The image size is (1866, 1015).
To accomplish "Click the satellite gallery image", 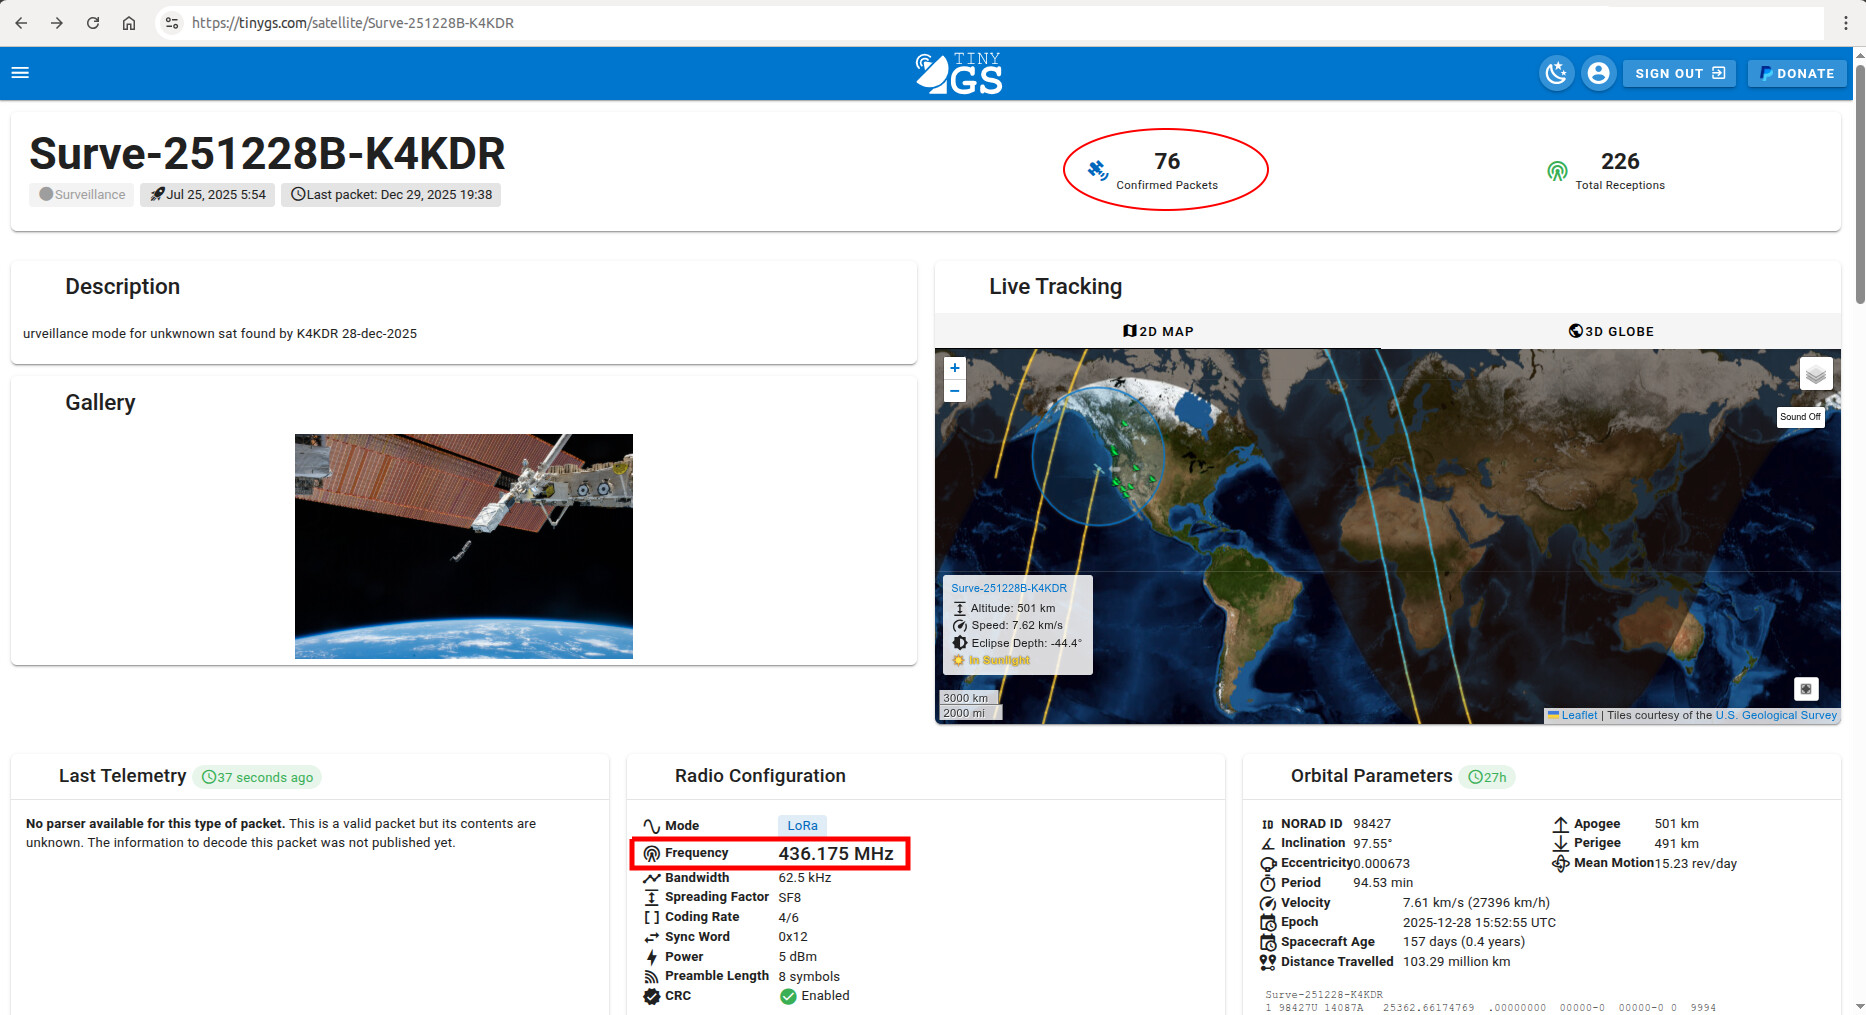I will click(464, 546).
